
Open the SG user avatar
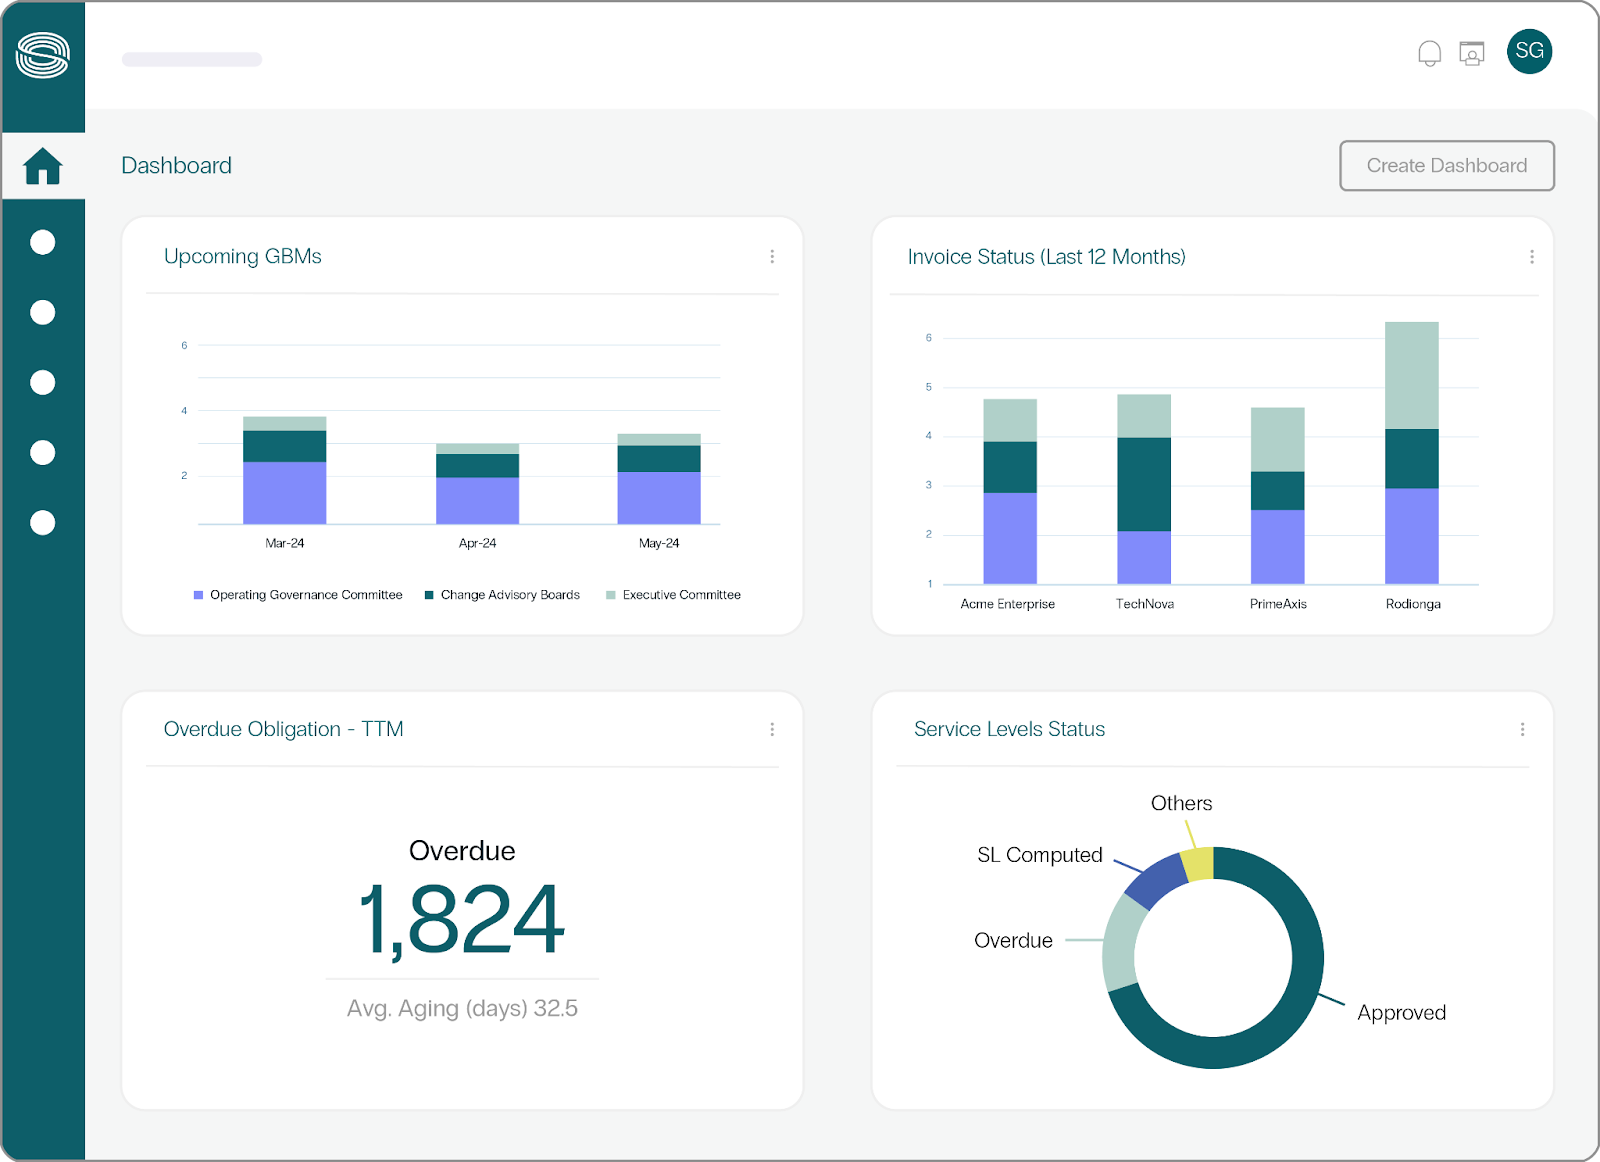(x=1529, y=51)
